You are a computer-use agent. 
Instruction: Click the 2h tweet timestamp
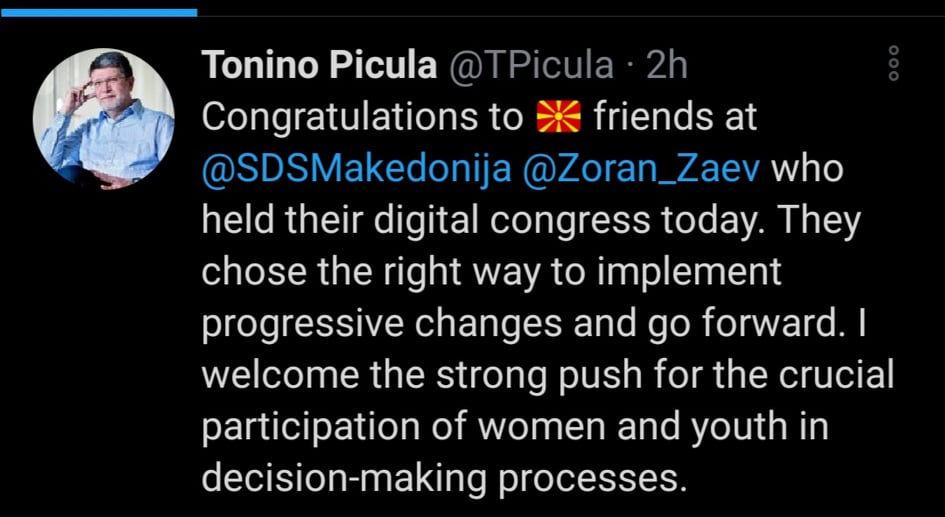(667, 65)
